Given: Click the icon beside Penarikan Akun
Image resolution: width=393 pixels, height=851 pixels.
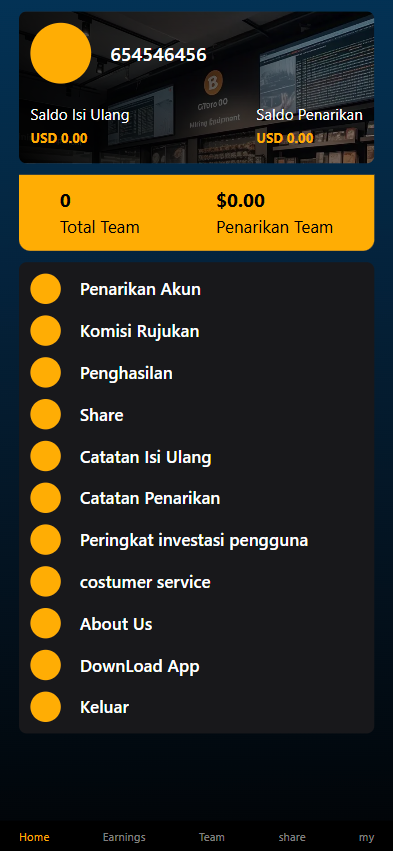Looking at the screenshot, I should [x=46, y=289].
